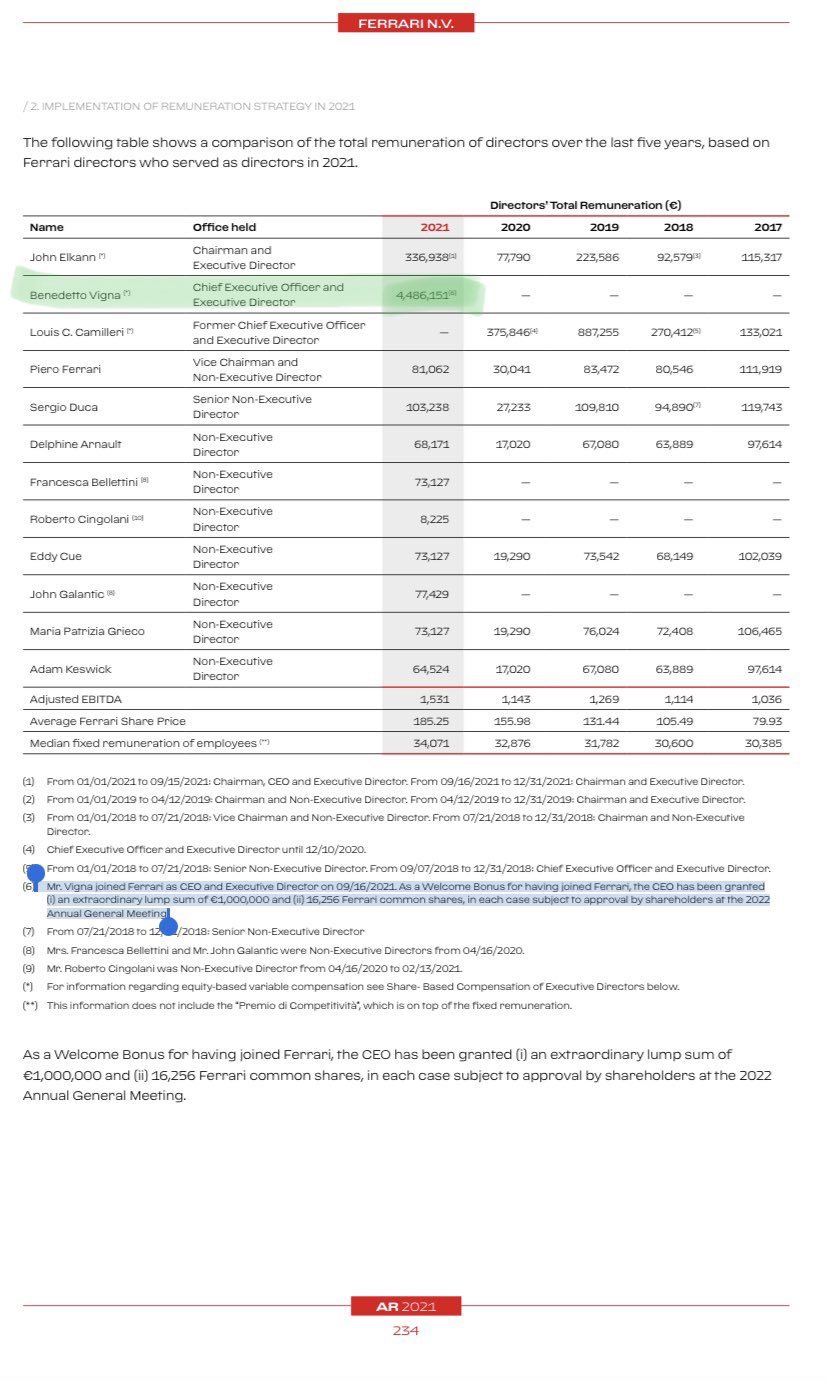This screenshot has height=1382, width=828.
Task: Select the name Delphine Arnault
Action: coord(75,444)
